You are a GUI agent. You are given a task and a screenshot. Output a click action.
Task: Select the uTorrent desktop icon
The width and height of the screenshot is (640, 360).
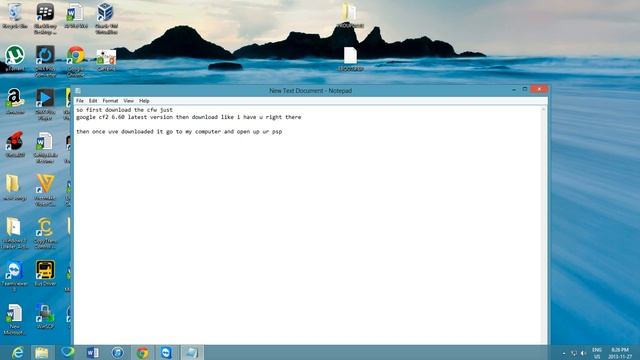pos(15,58)
